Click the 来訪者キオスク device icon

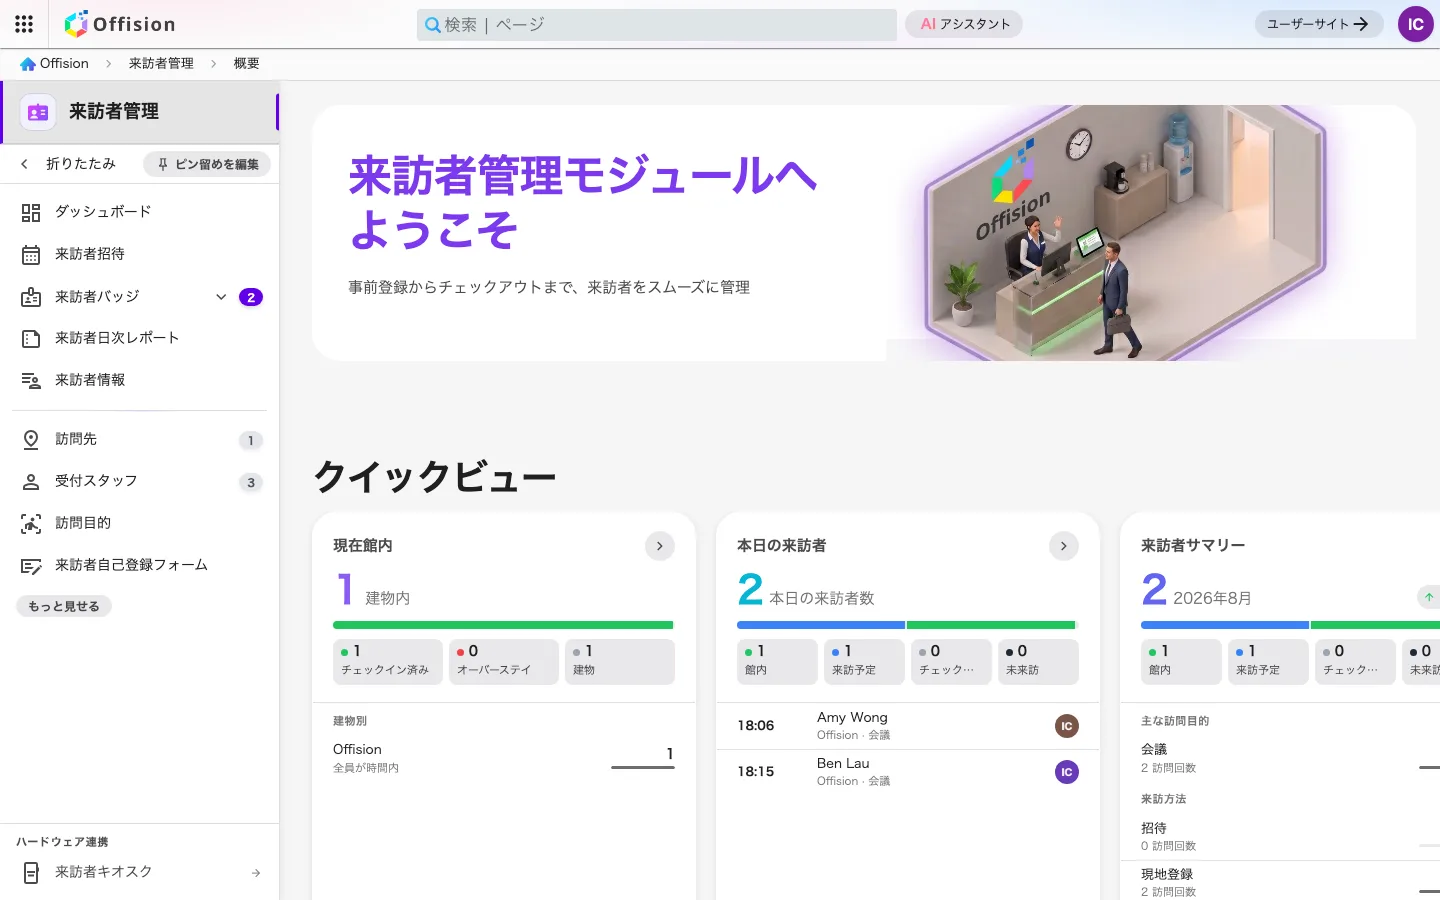pos(31,872)
